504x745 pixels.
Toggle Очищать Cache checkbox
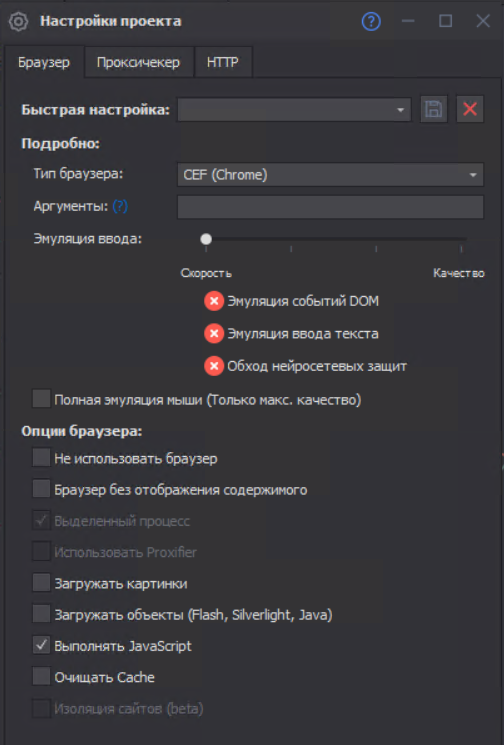[41, 676]
